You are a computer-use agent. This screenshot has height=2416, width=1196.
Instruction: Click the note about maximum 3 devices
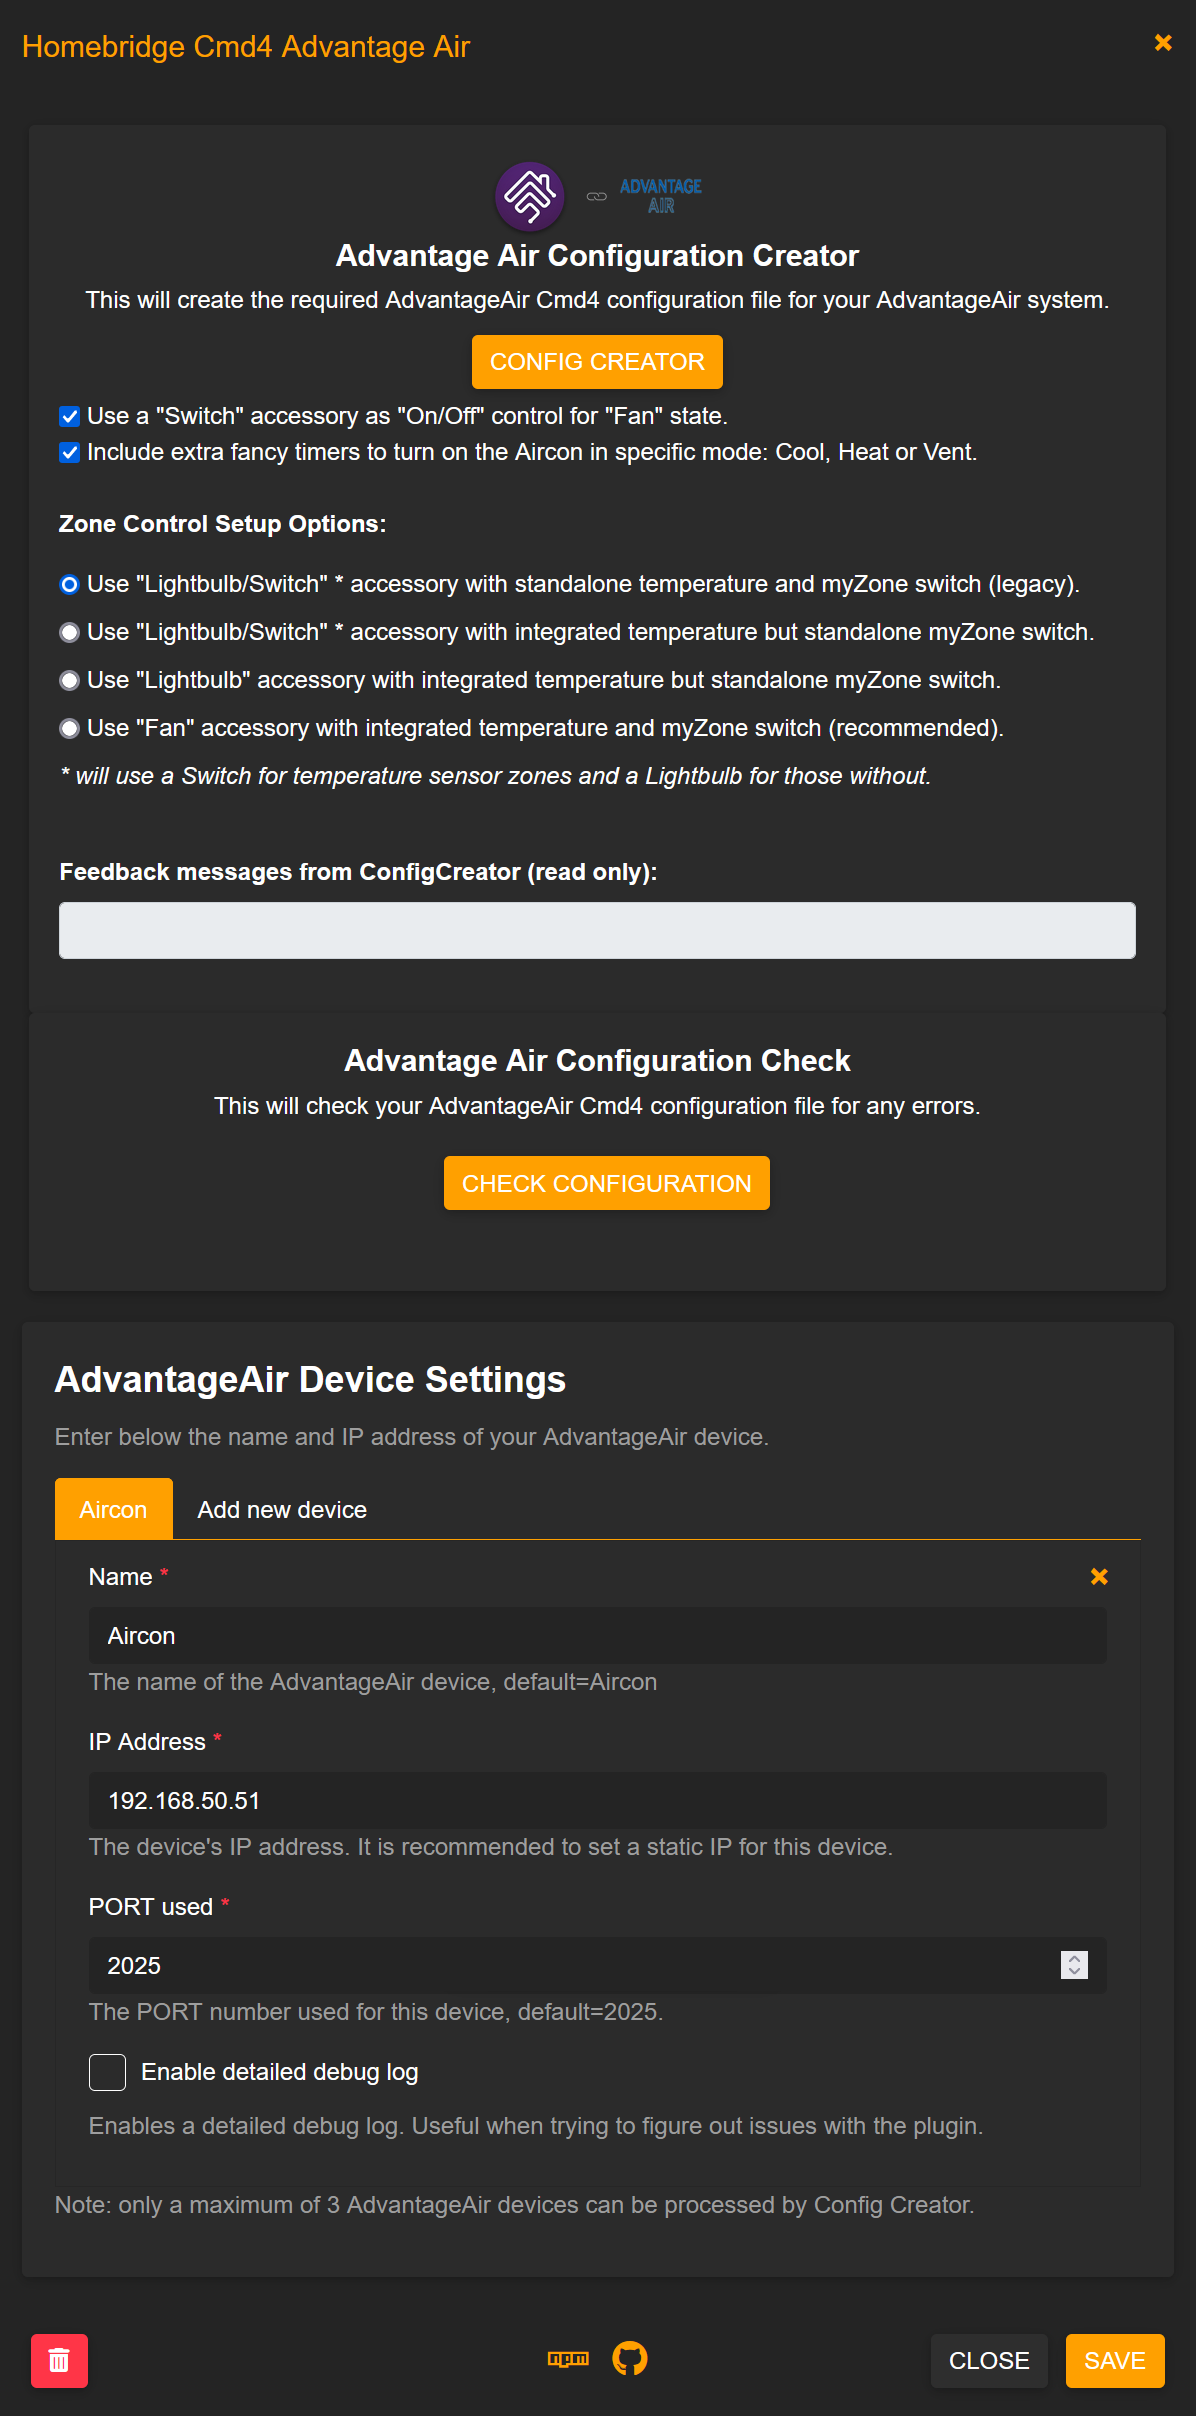[515, 2205]
